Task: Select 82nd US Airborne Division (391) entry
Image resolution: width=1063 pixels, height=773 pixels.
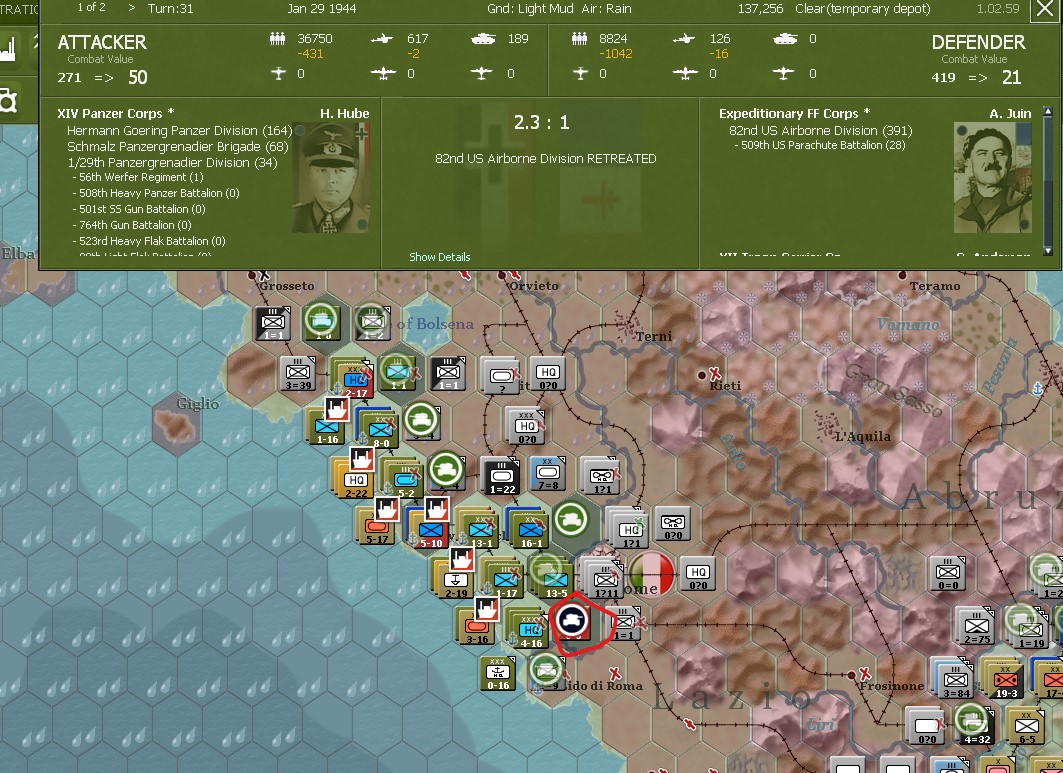Action: 821,130
